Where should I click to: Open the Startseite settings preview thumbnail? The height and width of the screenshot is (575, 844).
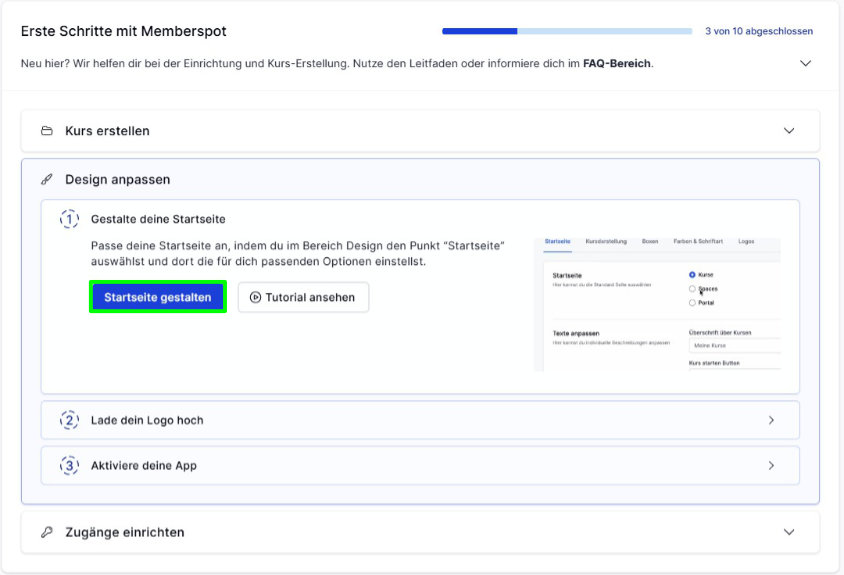point(657,304)
